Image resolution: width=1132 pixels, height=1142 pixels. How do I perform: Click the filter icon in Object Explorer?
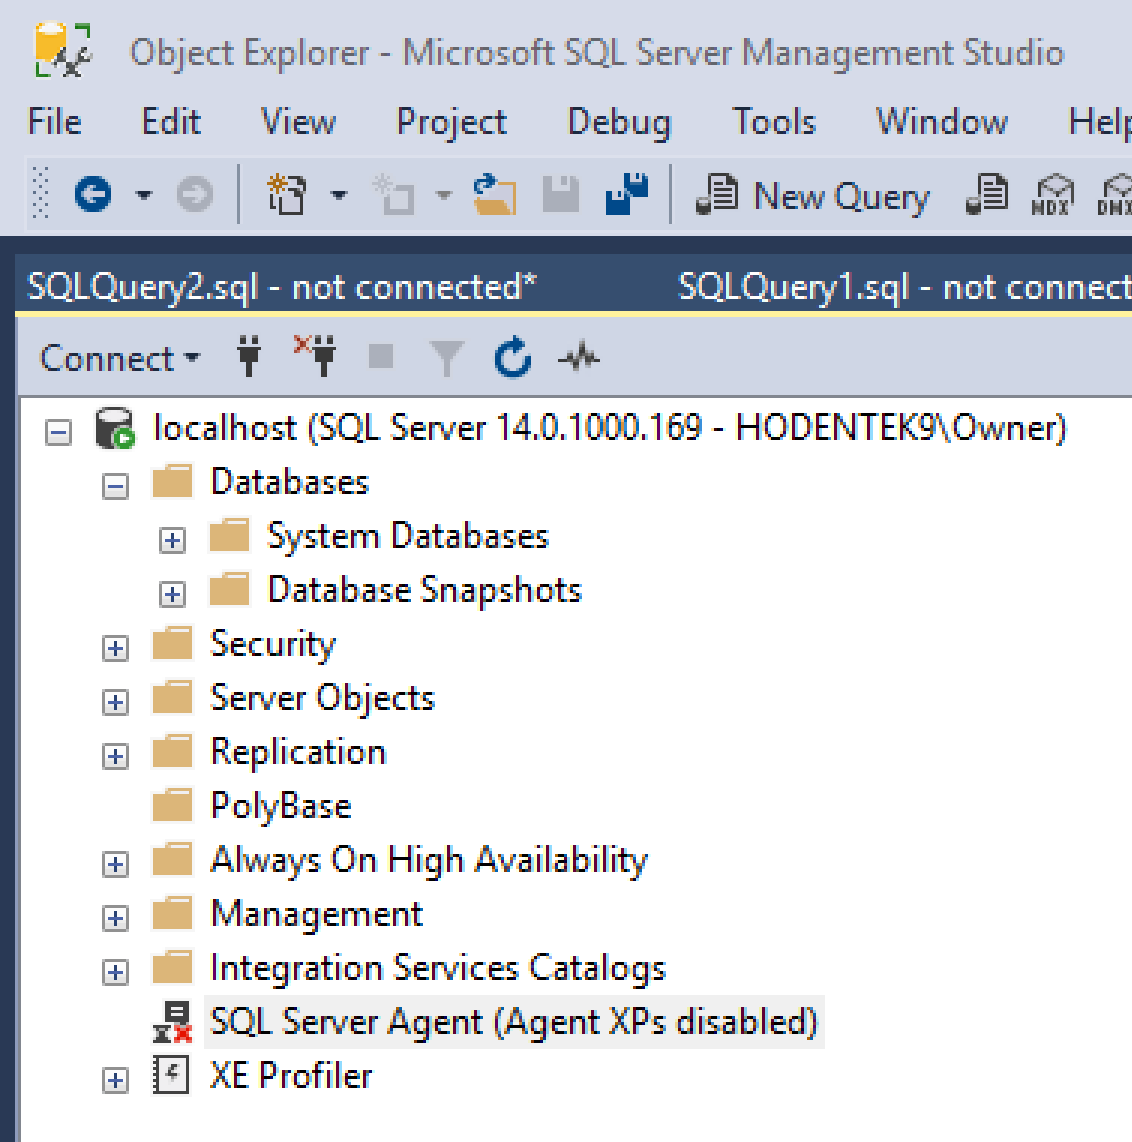[x=446, y=357]
